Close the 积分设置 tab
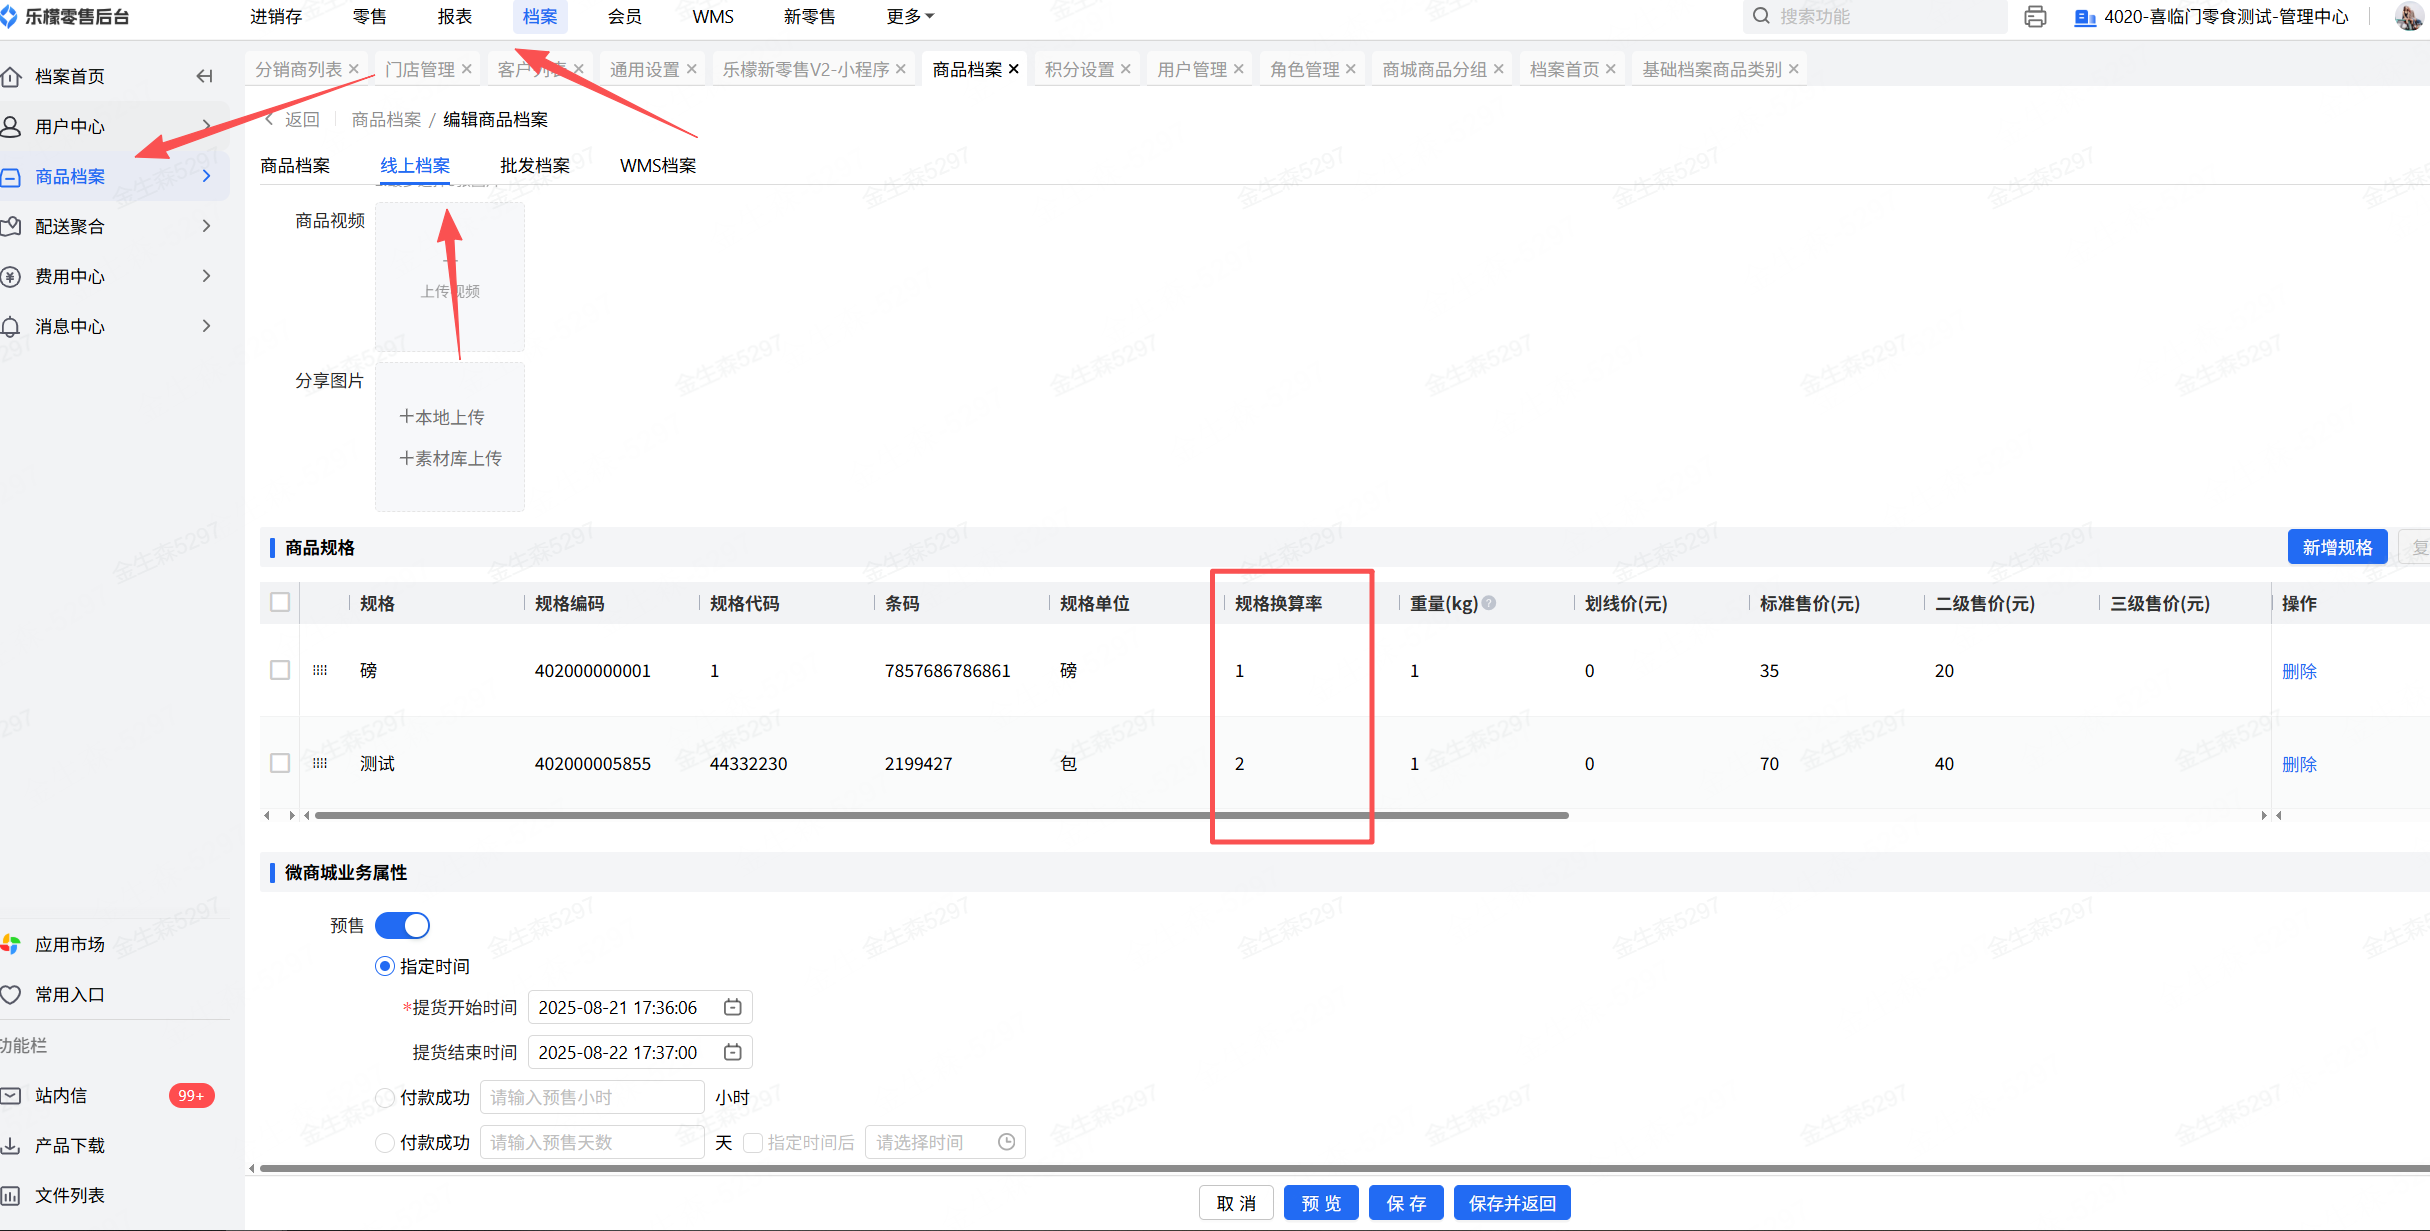 pos(1126,69)
